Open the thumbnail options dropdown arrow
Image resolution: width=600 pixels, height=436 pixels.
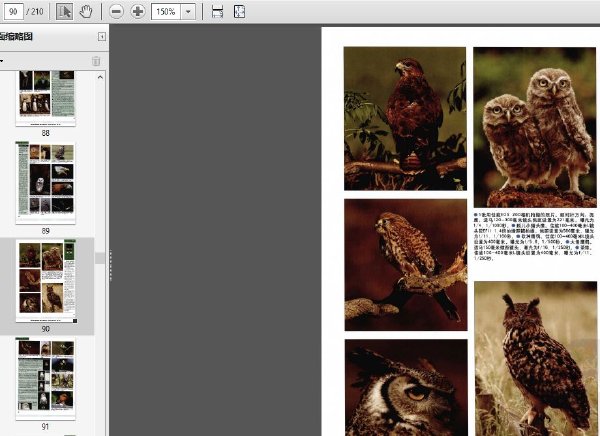click(2, 61)
